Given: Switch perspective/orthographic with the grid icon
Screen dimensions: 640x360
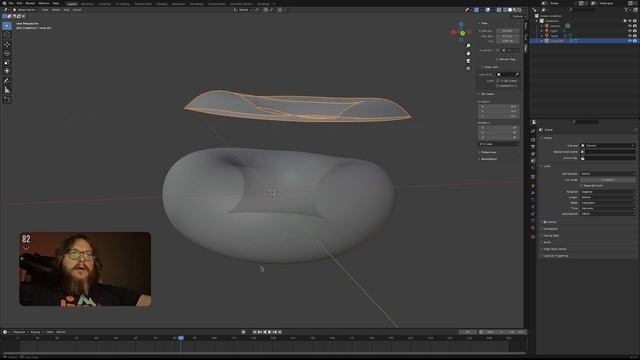Looking at the screenshot, I should pos(468,68).
